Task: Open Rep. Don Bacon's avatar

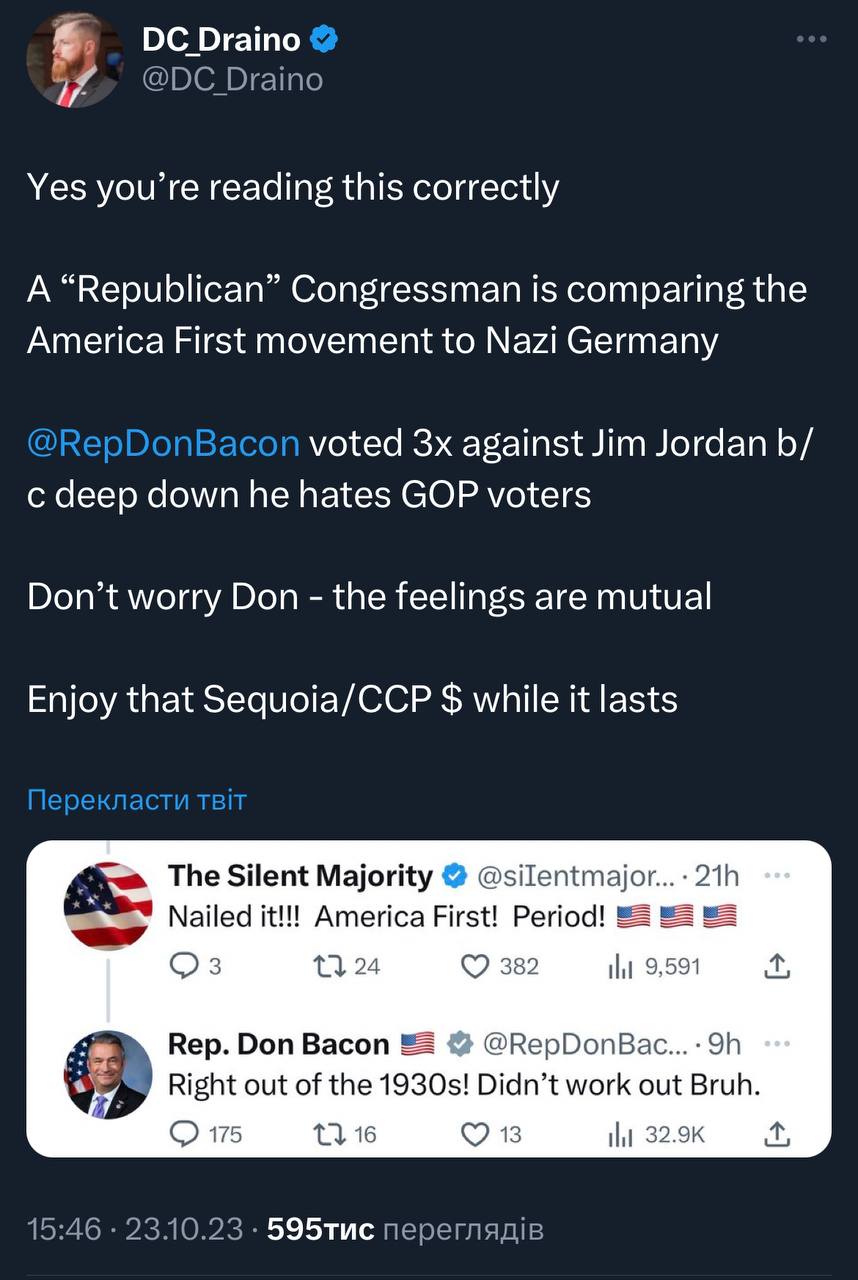Action: [108, 1074]
